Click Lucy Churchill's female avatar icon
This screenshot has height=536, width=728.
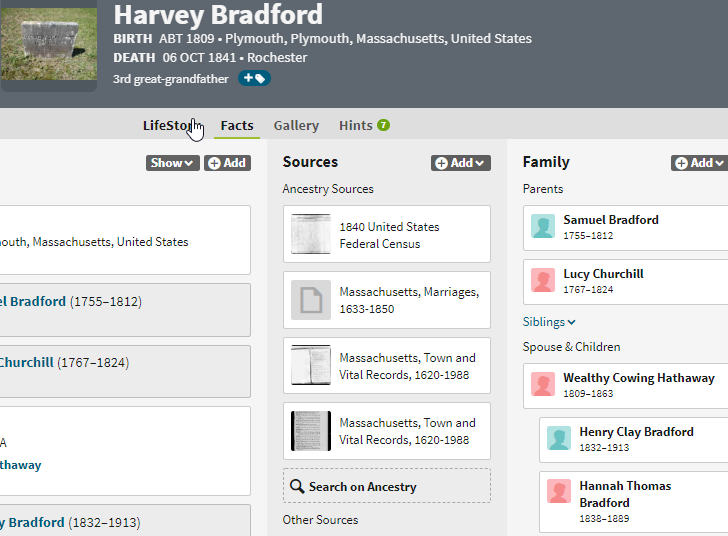click(x=543, y=281)
